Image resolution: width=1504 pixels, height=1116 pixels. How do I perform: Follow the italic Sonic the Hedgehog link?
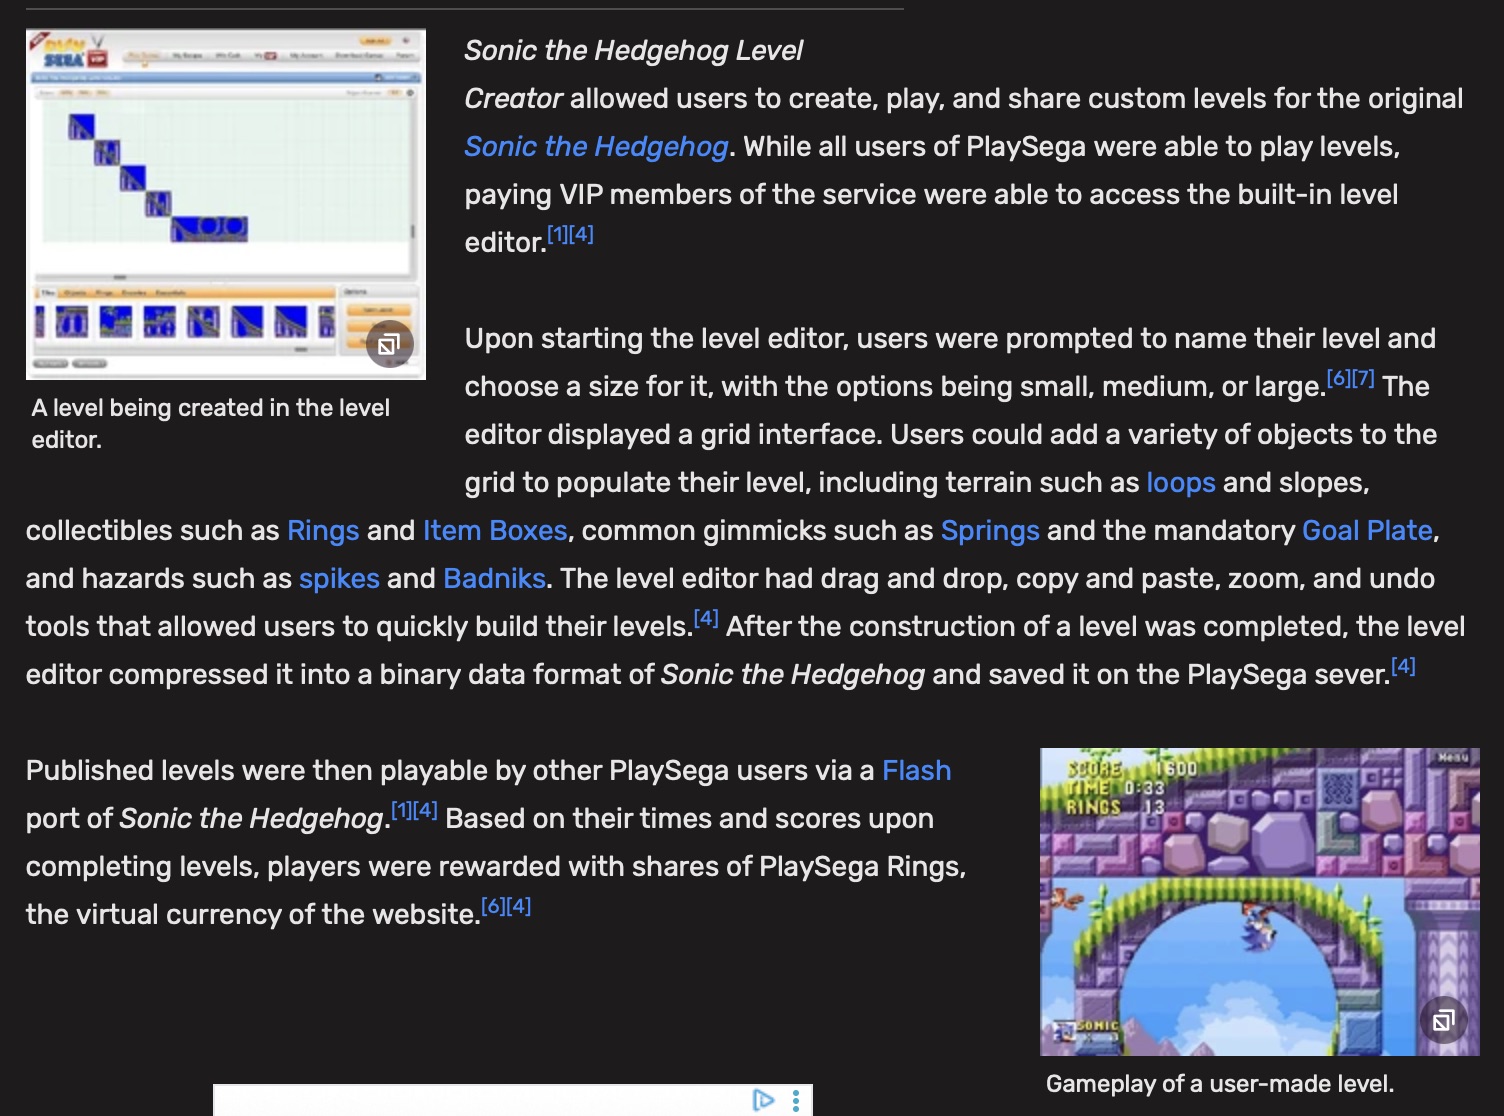(x=596, y=147)
